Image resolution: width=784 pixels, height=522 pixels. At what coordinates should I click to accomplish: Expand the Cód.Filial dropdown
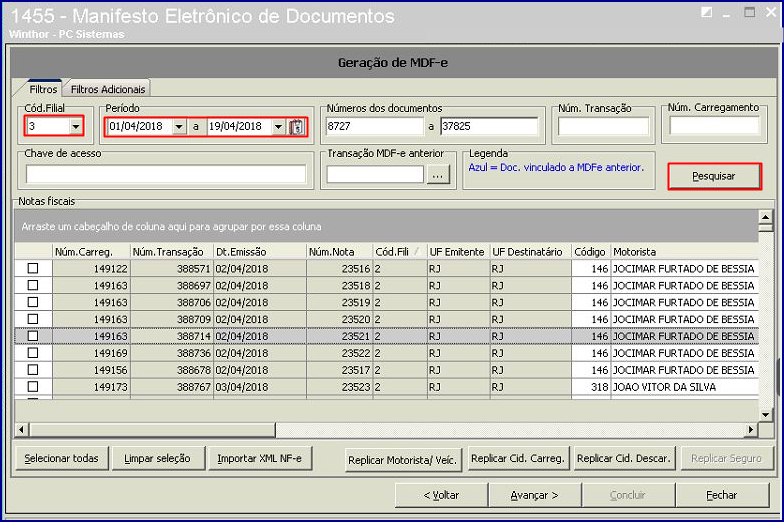(76, 126)
